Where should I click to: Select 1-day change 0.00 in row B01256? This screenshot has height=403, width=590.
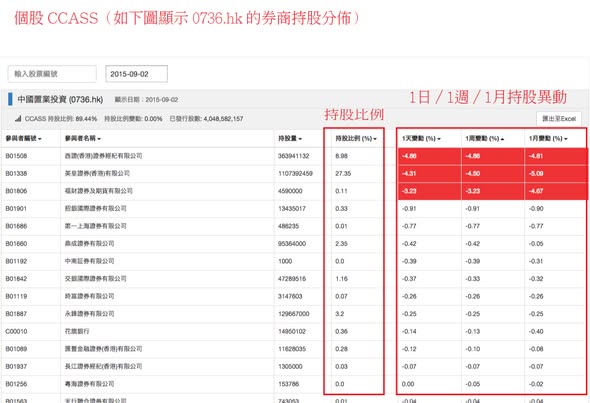tap(408, 384)
